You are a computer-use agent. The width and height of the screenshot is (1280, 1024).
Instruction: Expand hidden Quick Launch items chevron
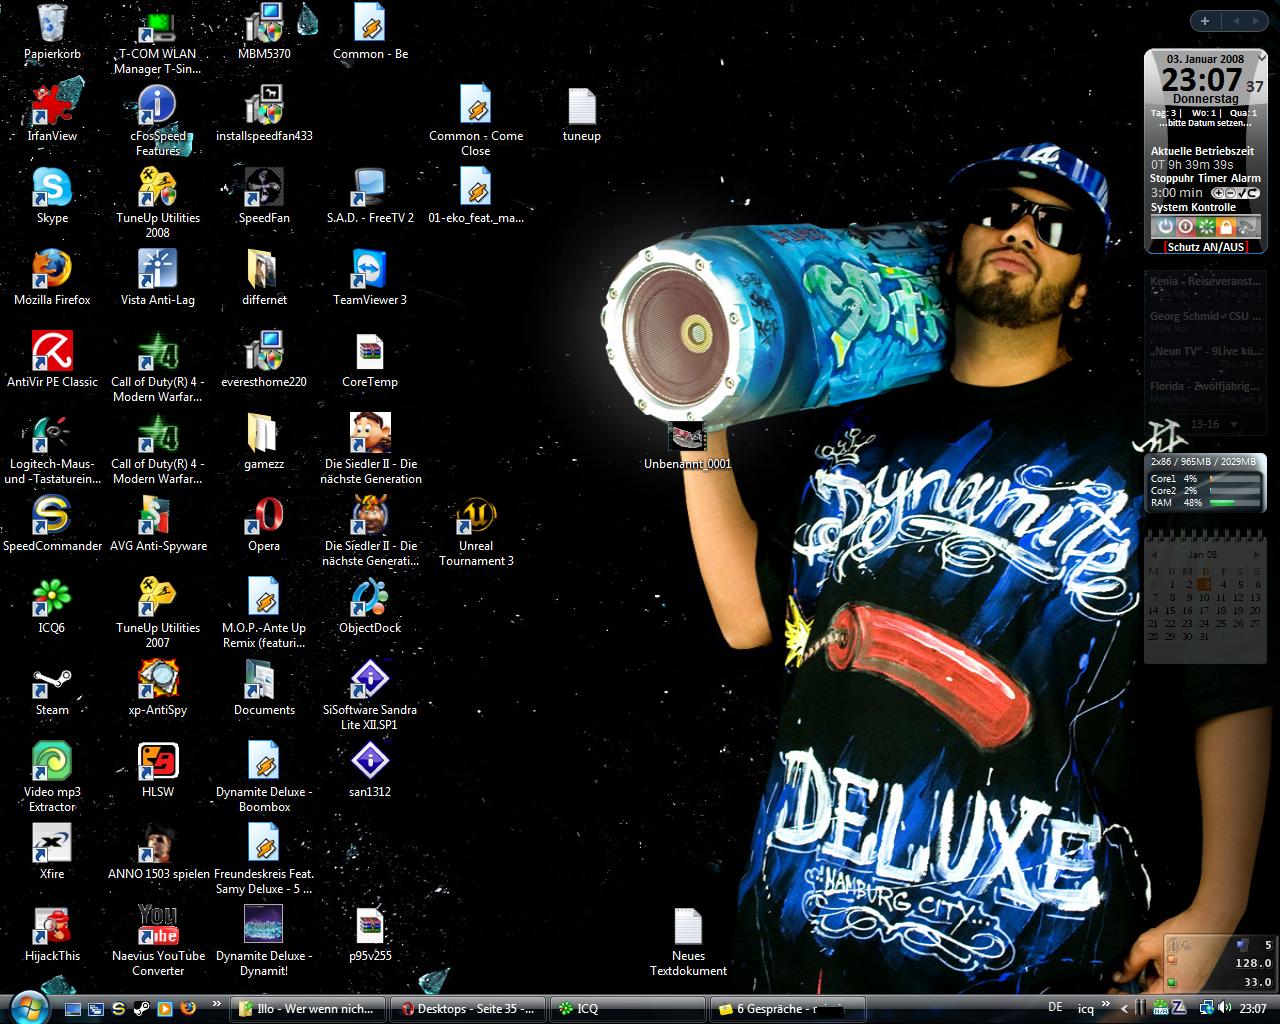click(217, 1003)
